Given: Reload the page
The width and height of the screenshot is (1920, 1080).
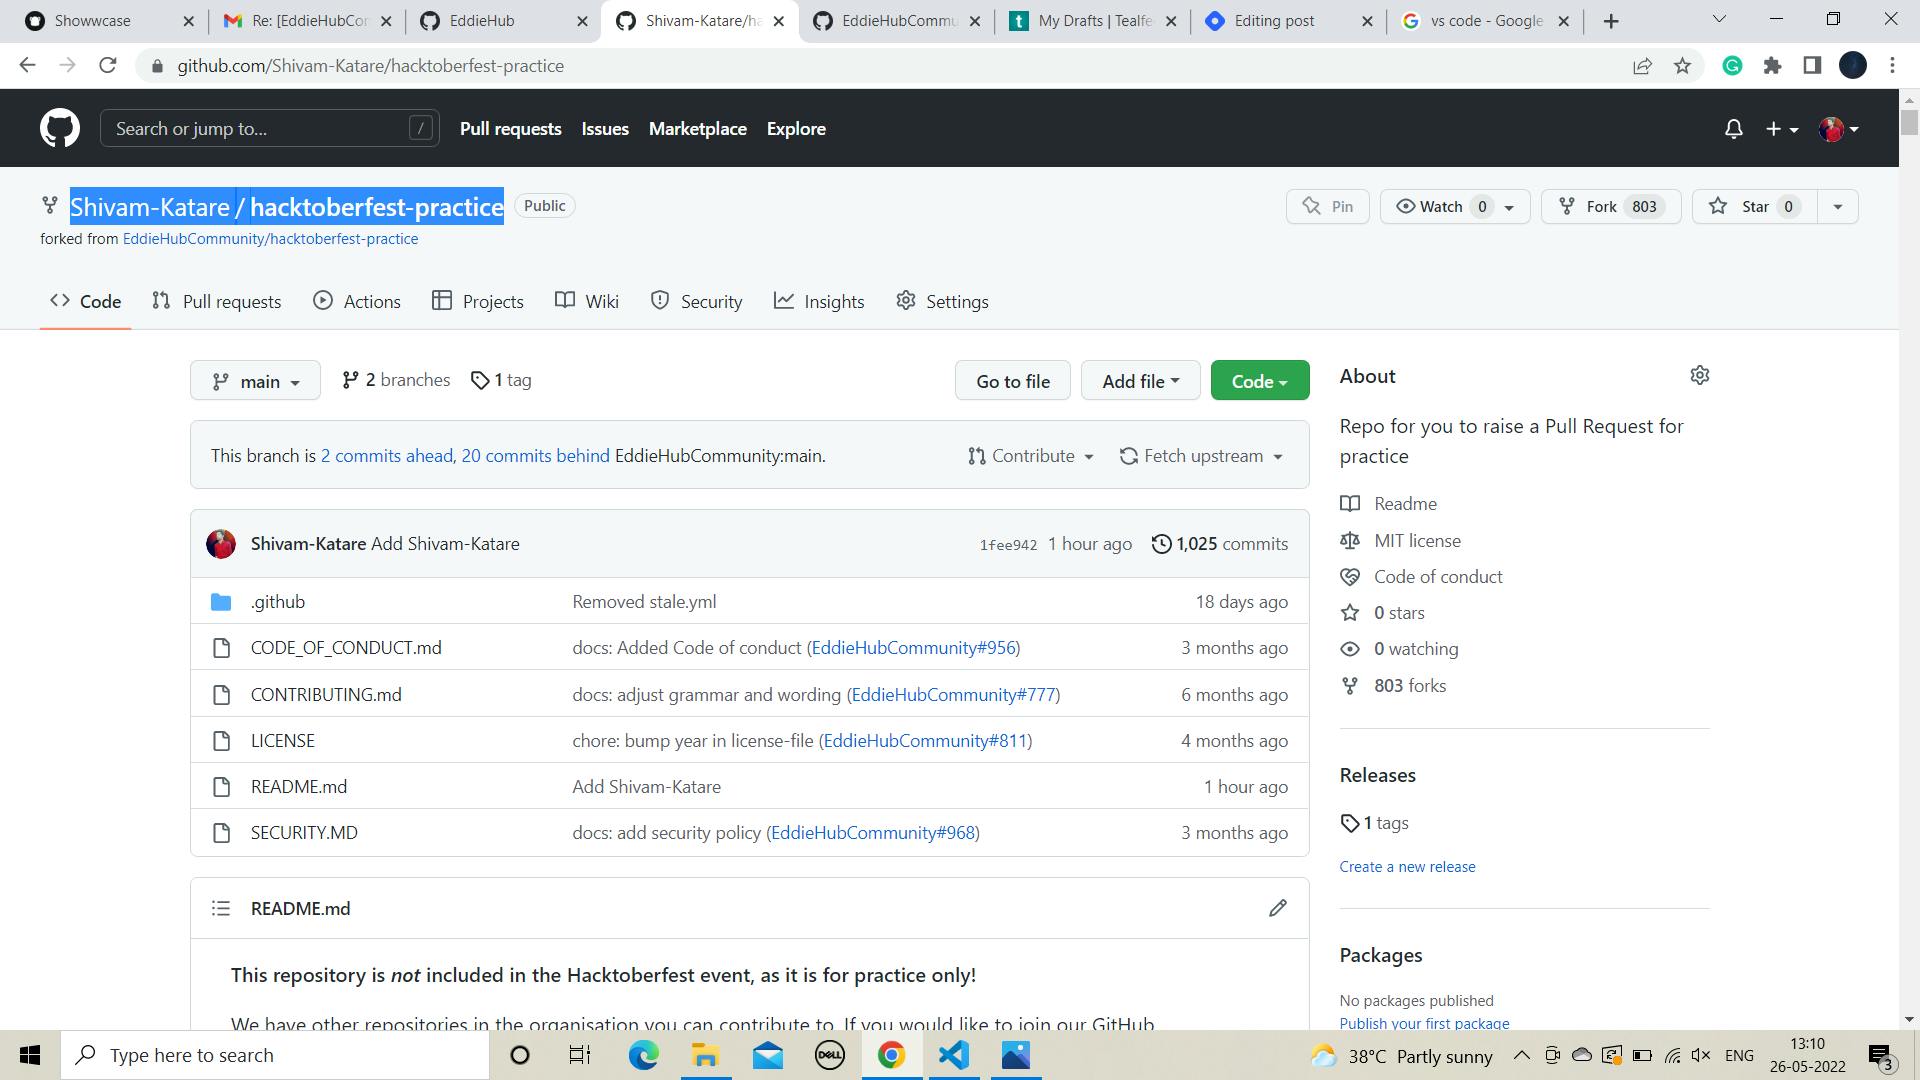Looking at the screenshot, I should (x=108, y=66).
